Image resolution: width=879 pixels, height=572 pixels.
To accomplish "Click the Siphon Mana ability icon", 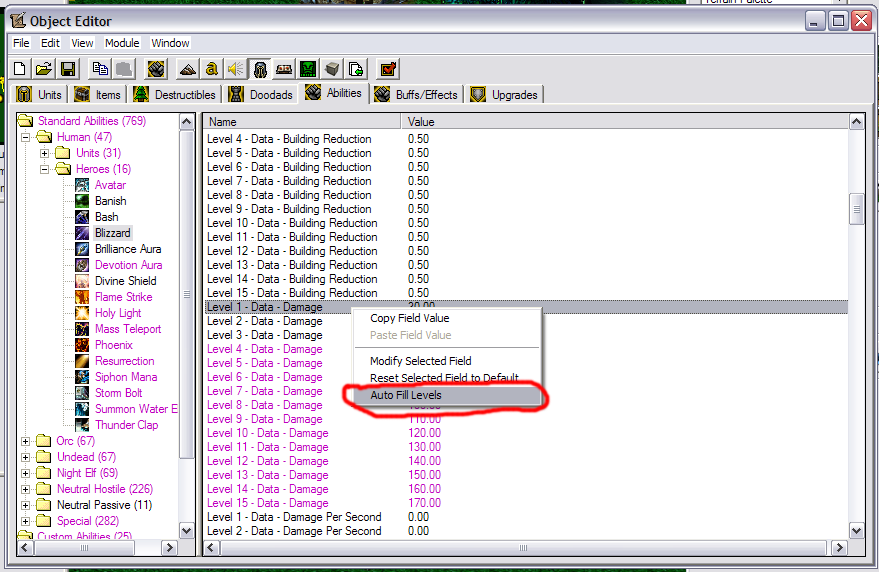I will (82, 377).
